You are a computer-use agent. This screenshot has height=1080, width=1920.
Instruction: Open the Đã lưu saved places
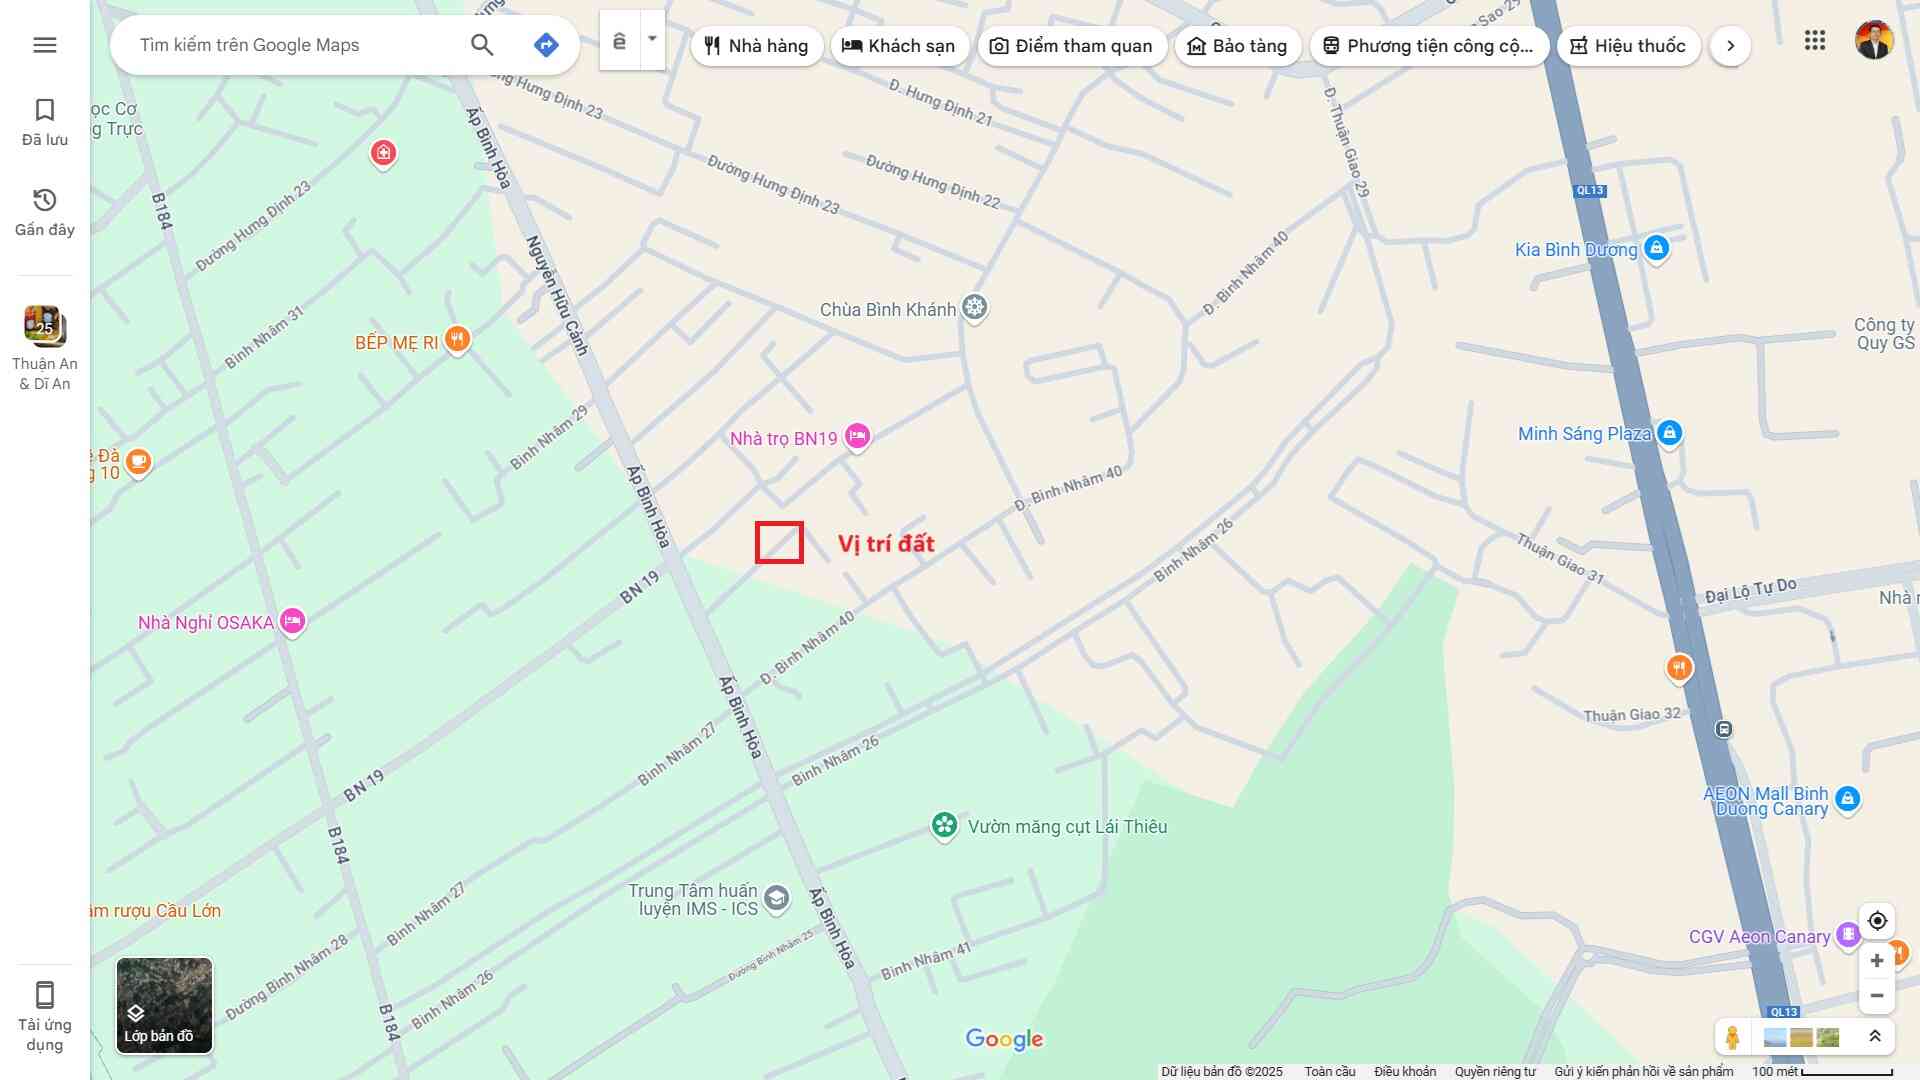tap(44, 122)
